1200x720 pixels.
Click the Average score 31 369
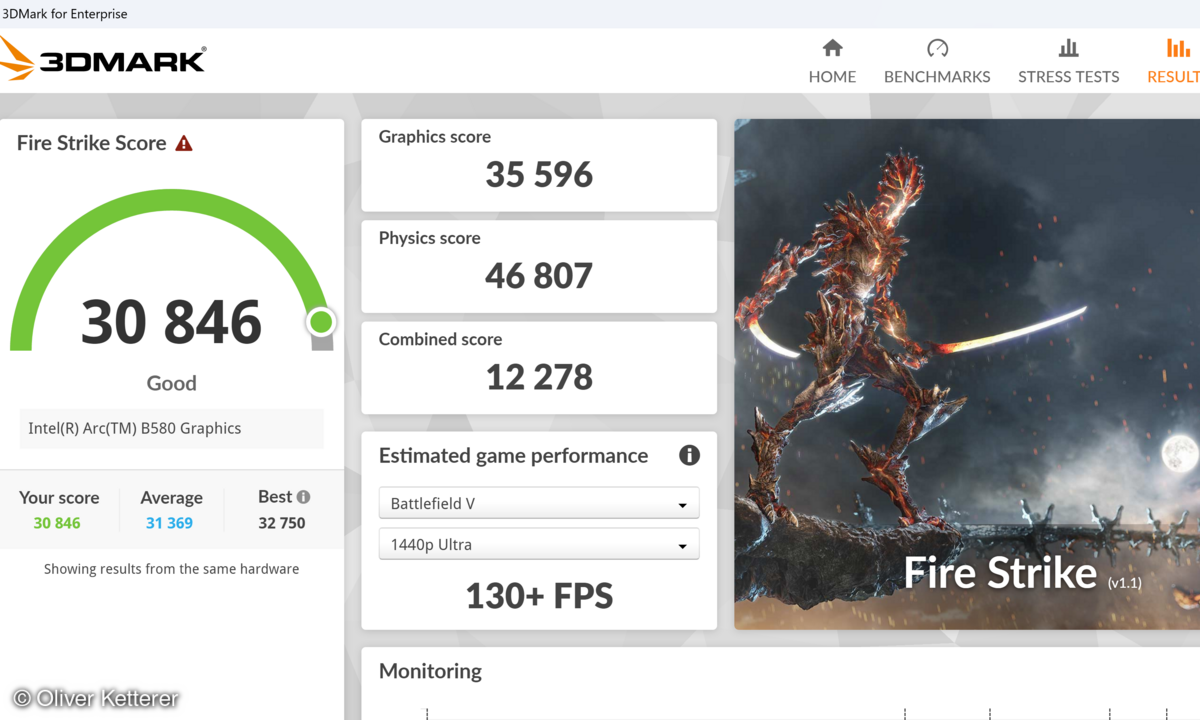click(169, 523)
